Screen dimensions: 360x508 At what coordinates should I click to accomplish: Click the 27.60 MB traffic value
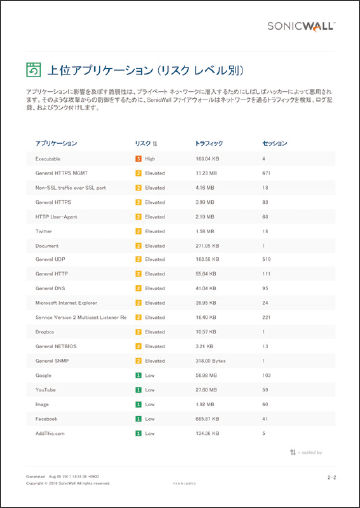pyautogui.click(x=206, y=390)
